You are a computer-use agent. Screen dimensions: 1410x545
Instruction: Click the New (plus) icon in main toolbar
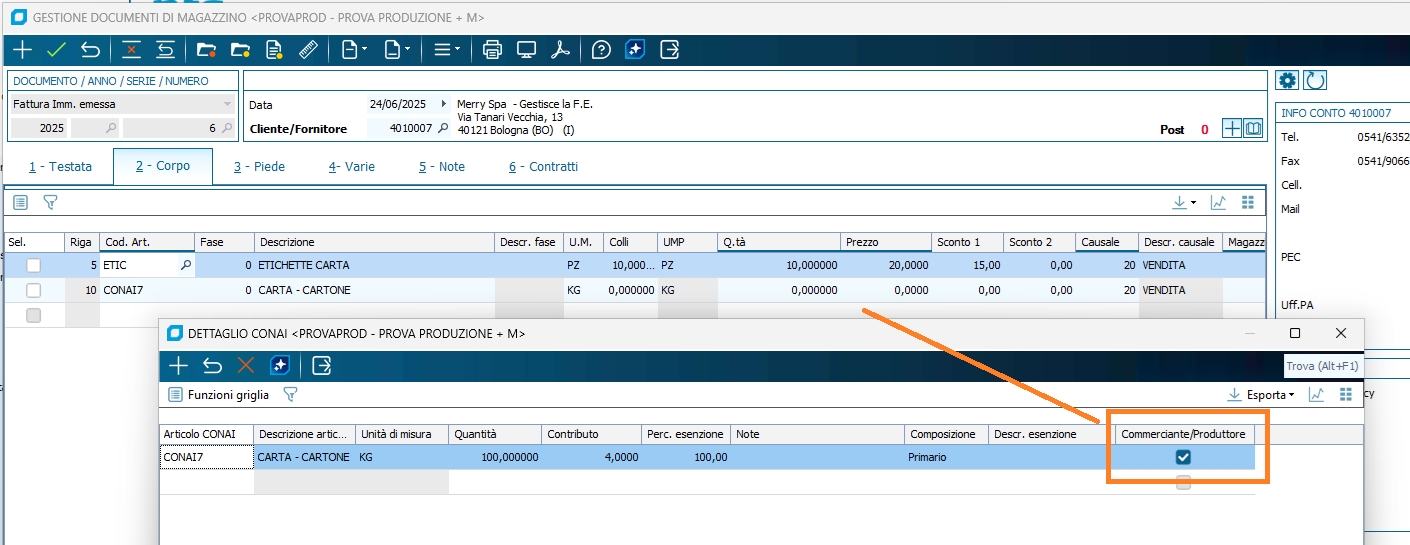22,49
